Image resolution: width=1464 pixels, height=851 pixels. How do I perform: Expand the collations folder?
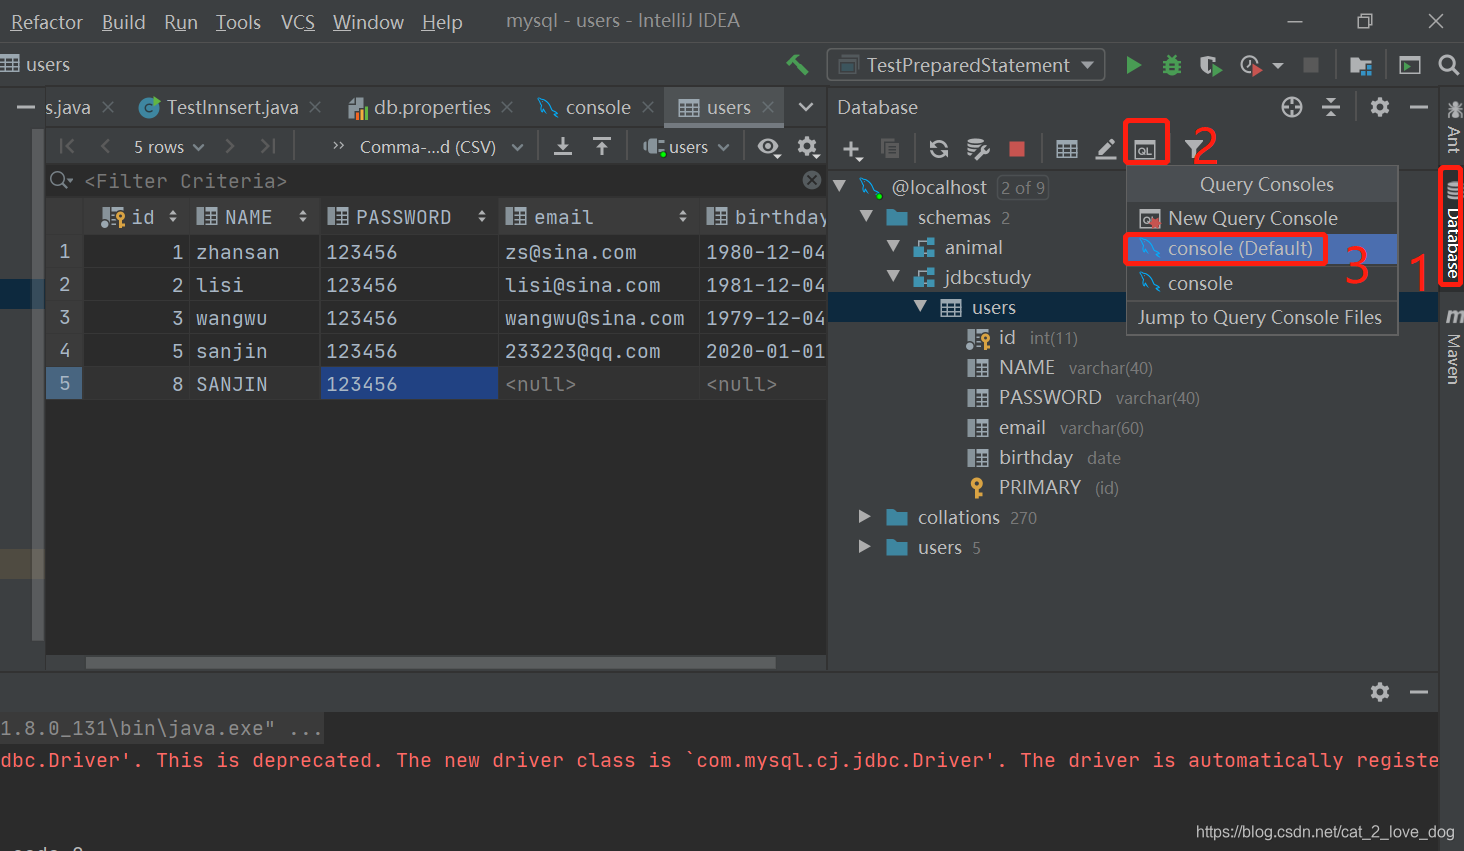[x=865, y=517]
